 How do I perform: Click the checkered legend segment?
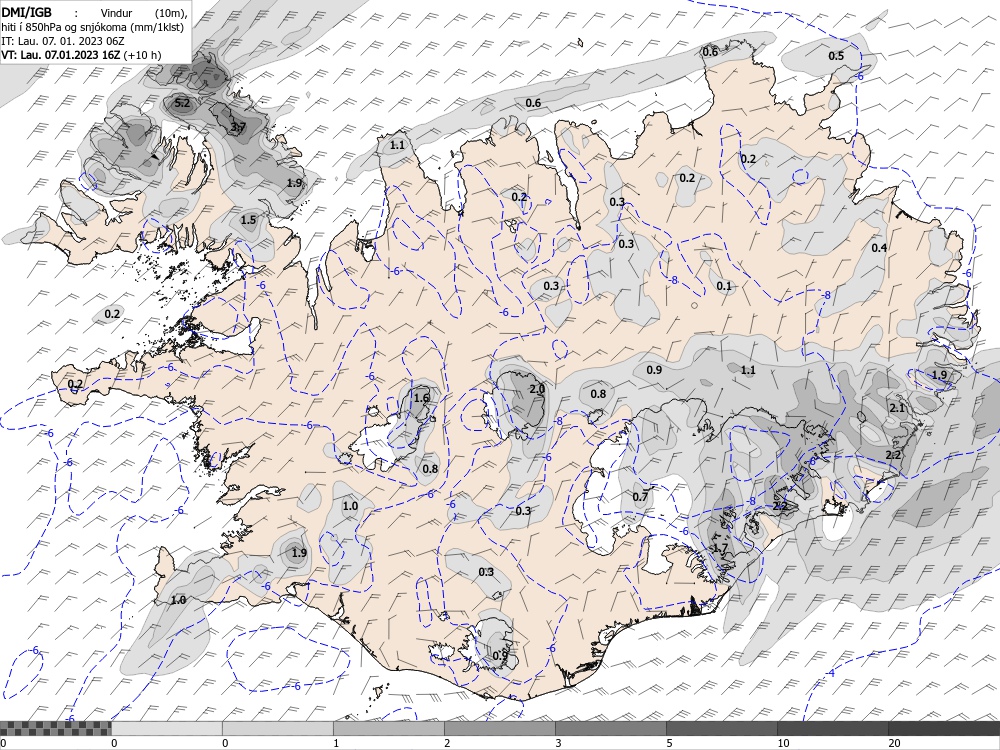point(55,728)
